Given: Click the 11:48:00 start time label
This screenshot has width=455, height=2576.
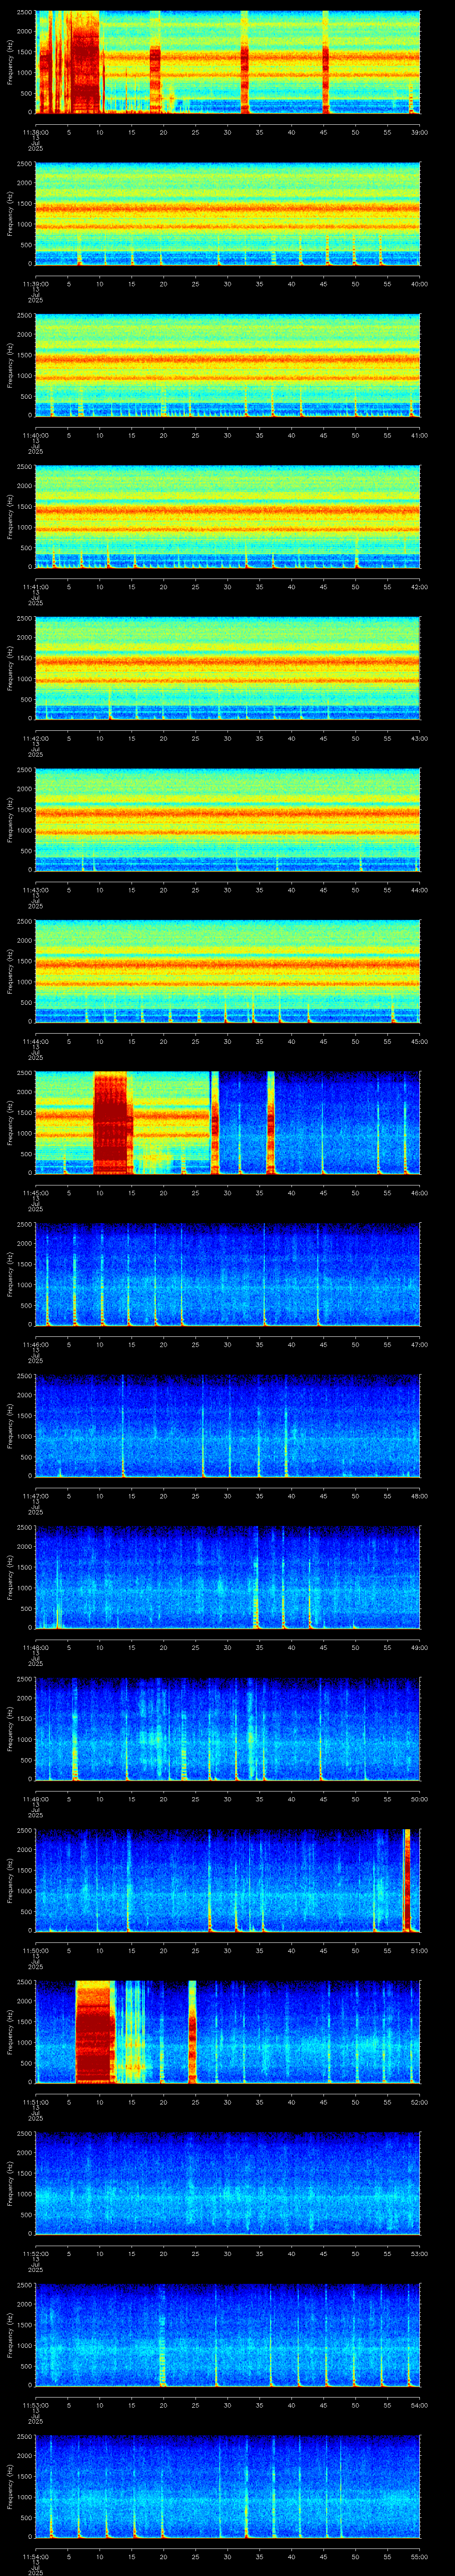Looking at the screenshot, I should tap(35, 1647).
